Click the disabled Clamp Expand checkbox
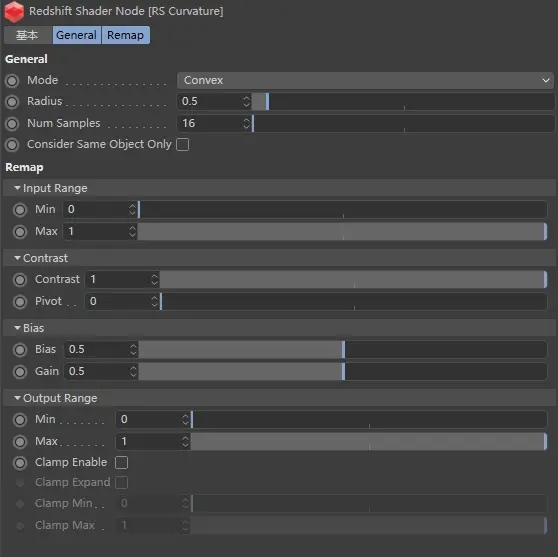 click(x=121, y=483)
